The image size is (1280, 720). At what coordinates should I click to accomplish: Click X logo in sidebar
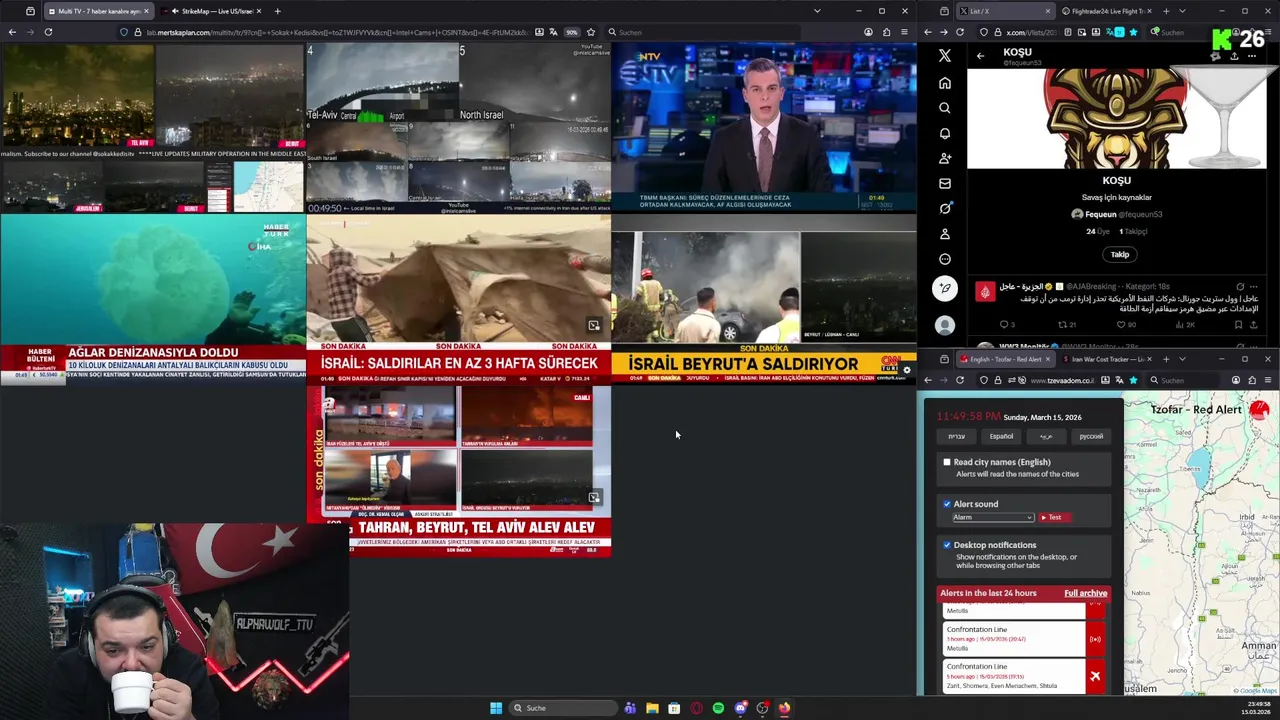[944, 57]
